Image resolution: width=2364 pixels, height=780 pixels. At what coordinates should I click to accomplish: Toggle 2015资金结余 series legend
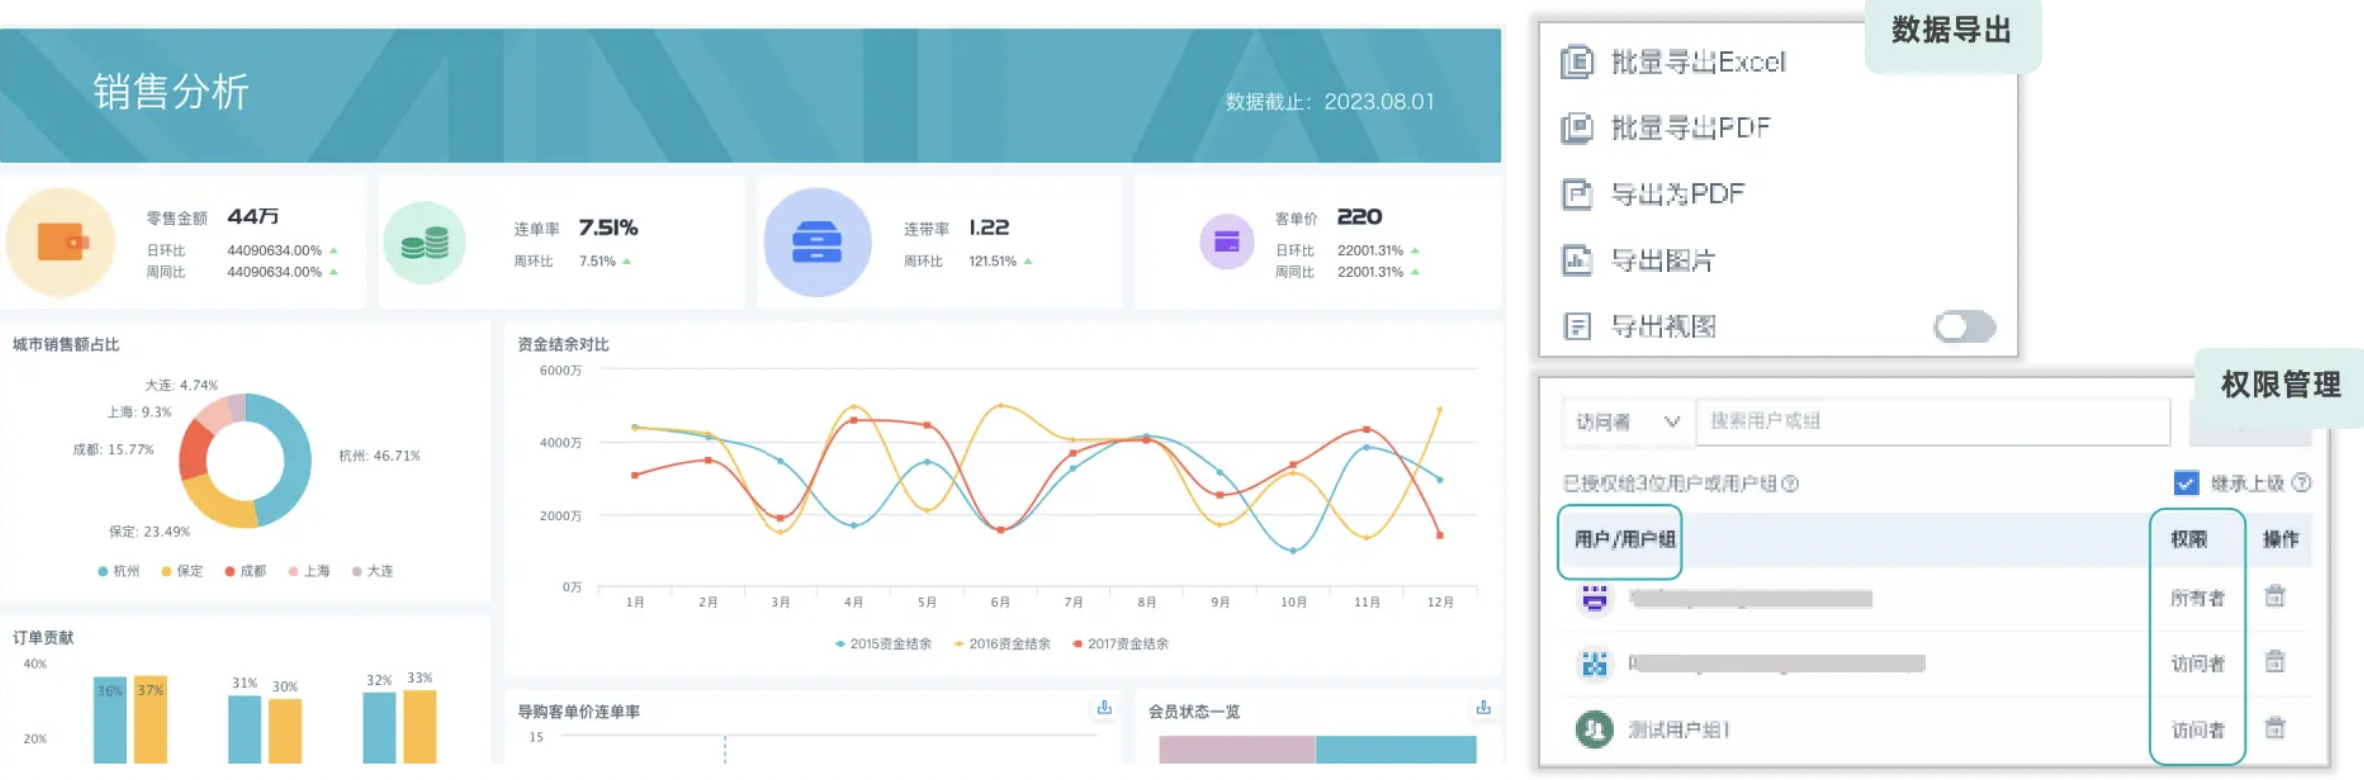883,644
